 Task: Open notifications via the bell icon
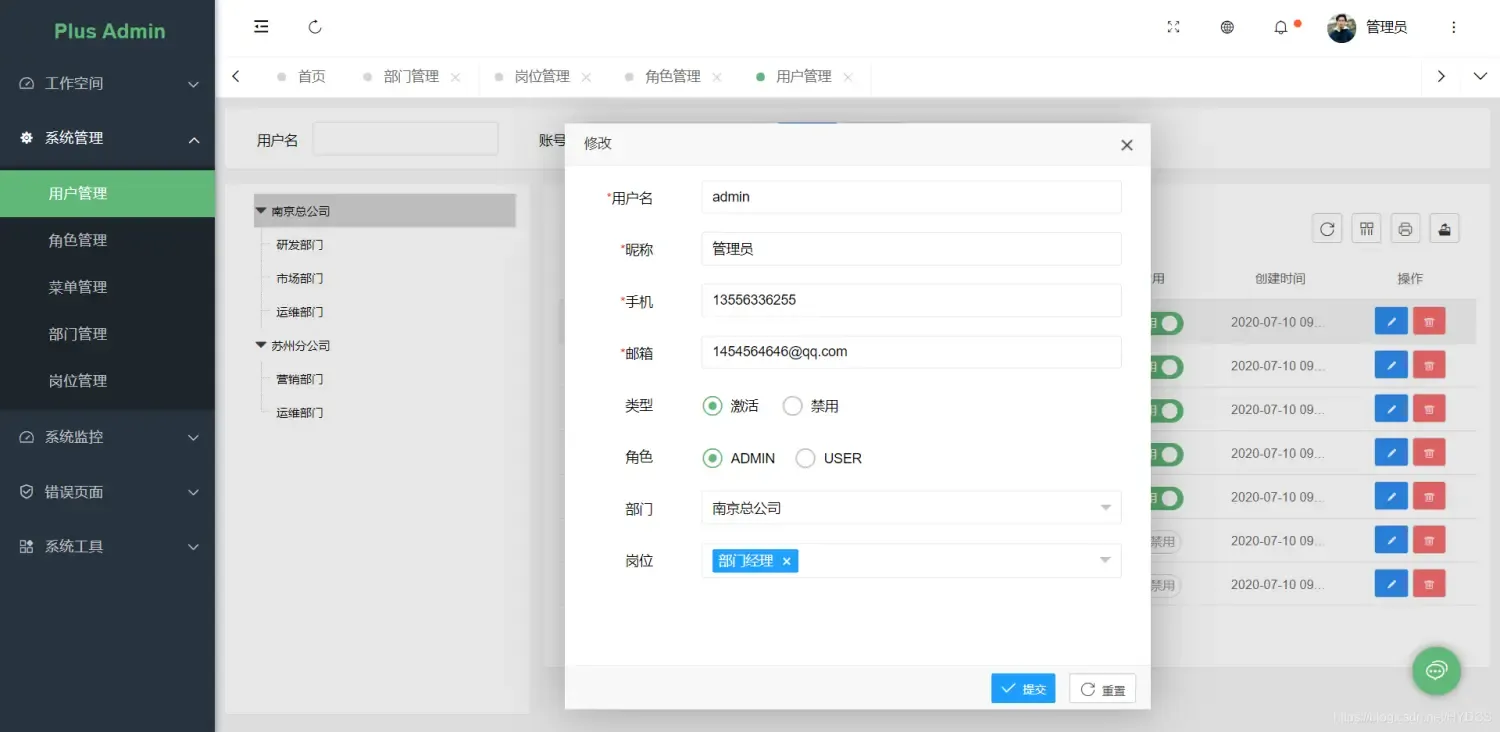(x=1281, y=27)
